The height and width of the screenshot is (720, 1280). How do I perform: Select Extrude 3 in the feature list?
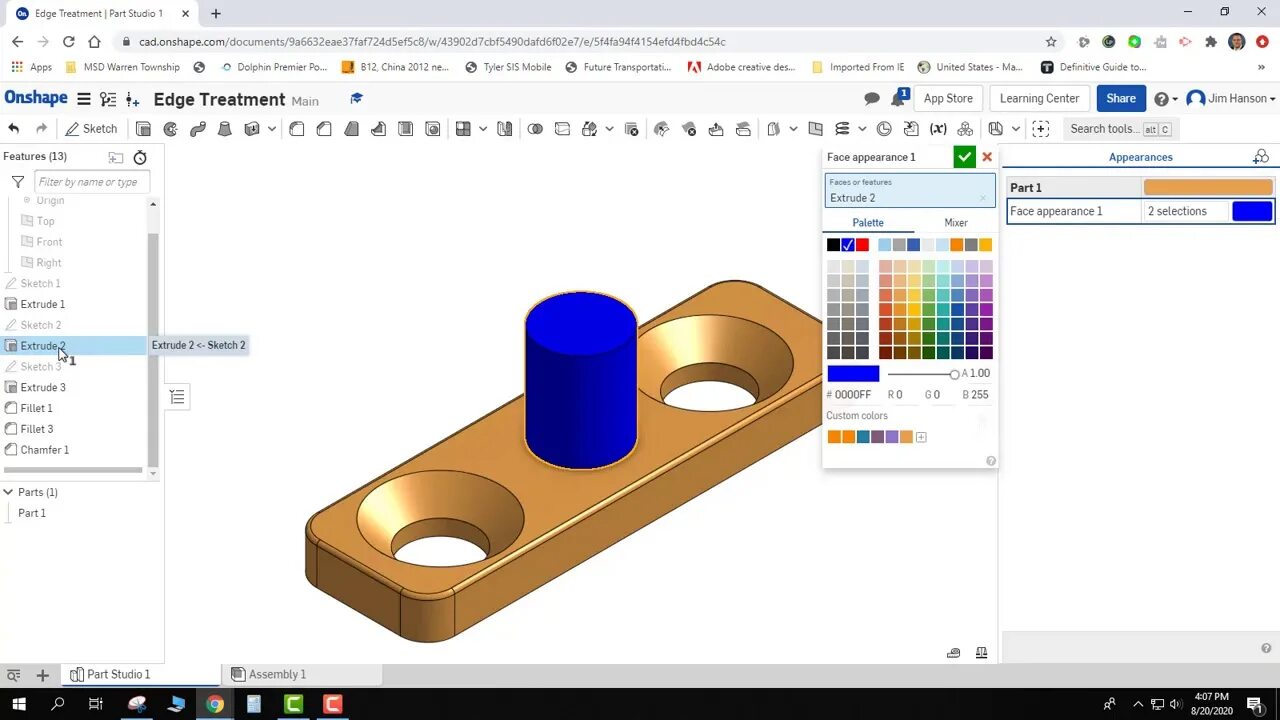pyautogui.click(x=43, y=387)
